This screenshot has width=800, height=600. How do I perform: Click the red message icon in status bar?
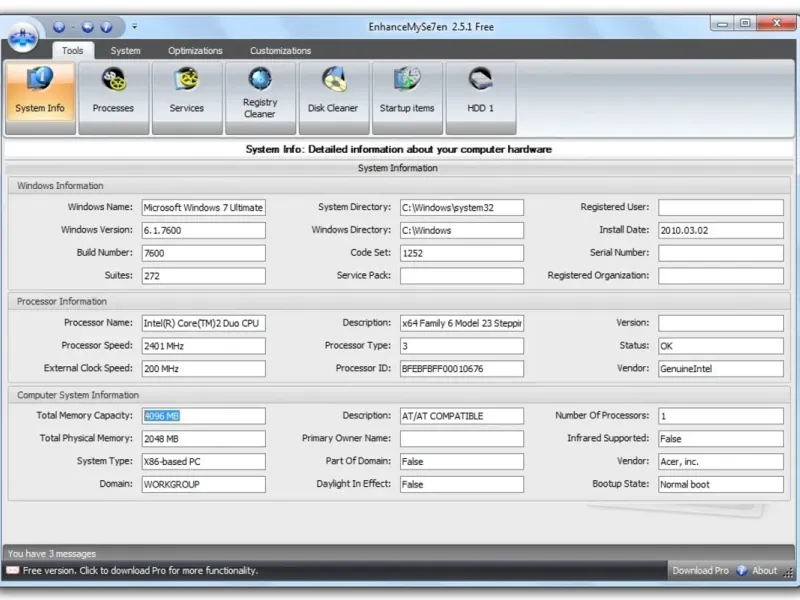coord(12,570)
